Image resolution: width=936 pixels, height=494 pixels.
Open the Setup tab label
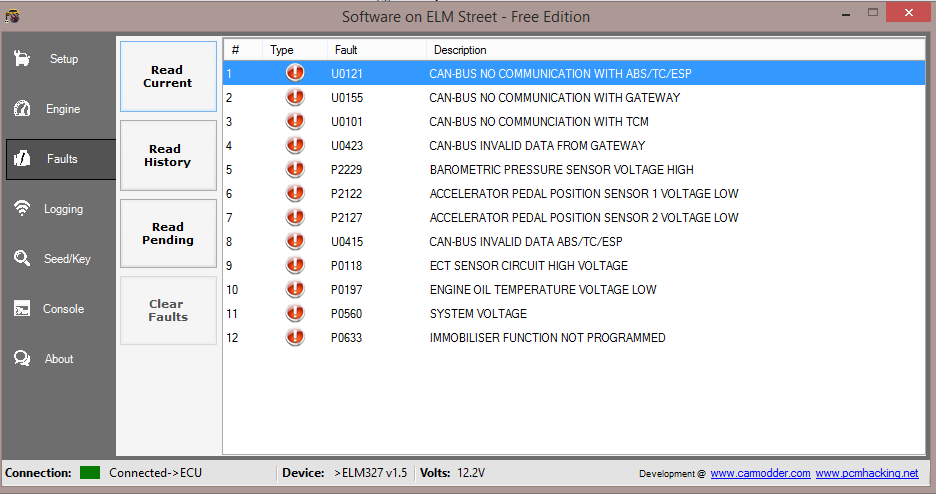coord(64,58)
